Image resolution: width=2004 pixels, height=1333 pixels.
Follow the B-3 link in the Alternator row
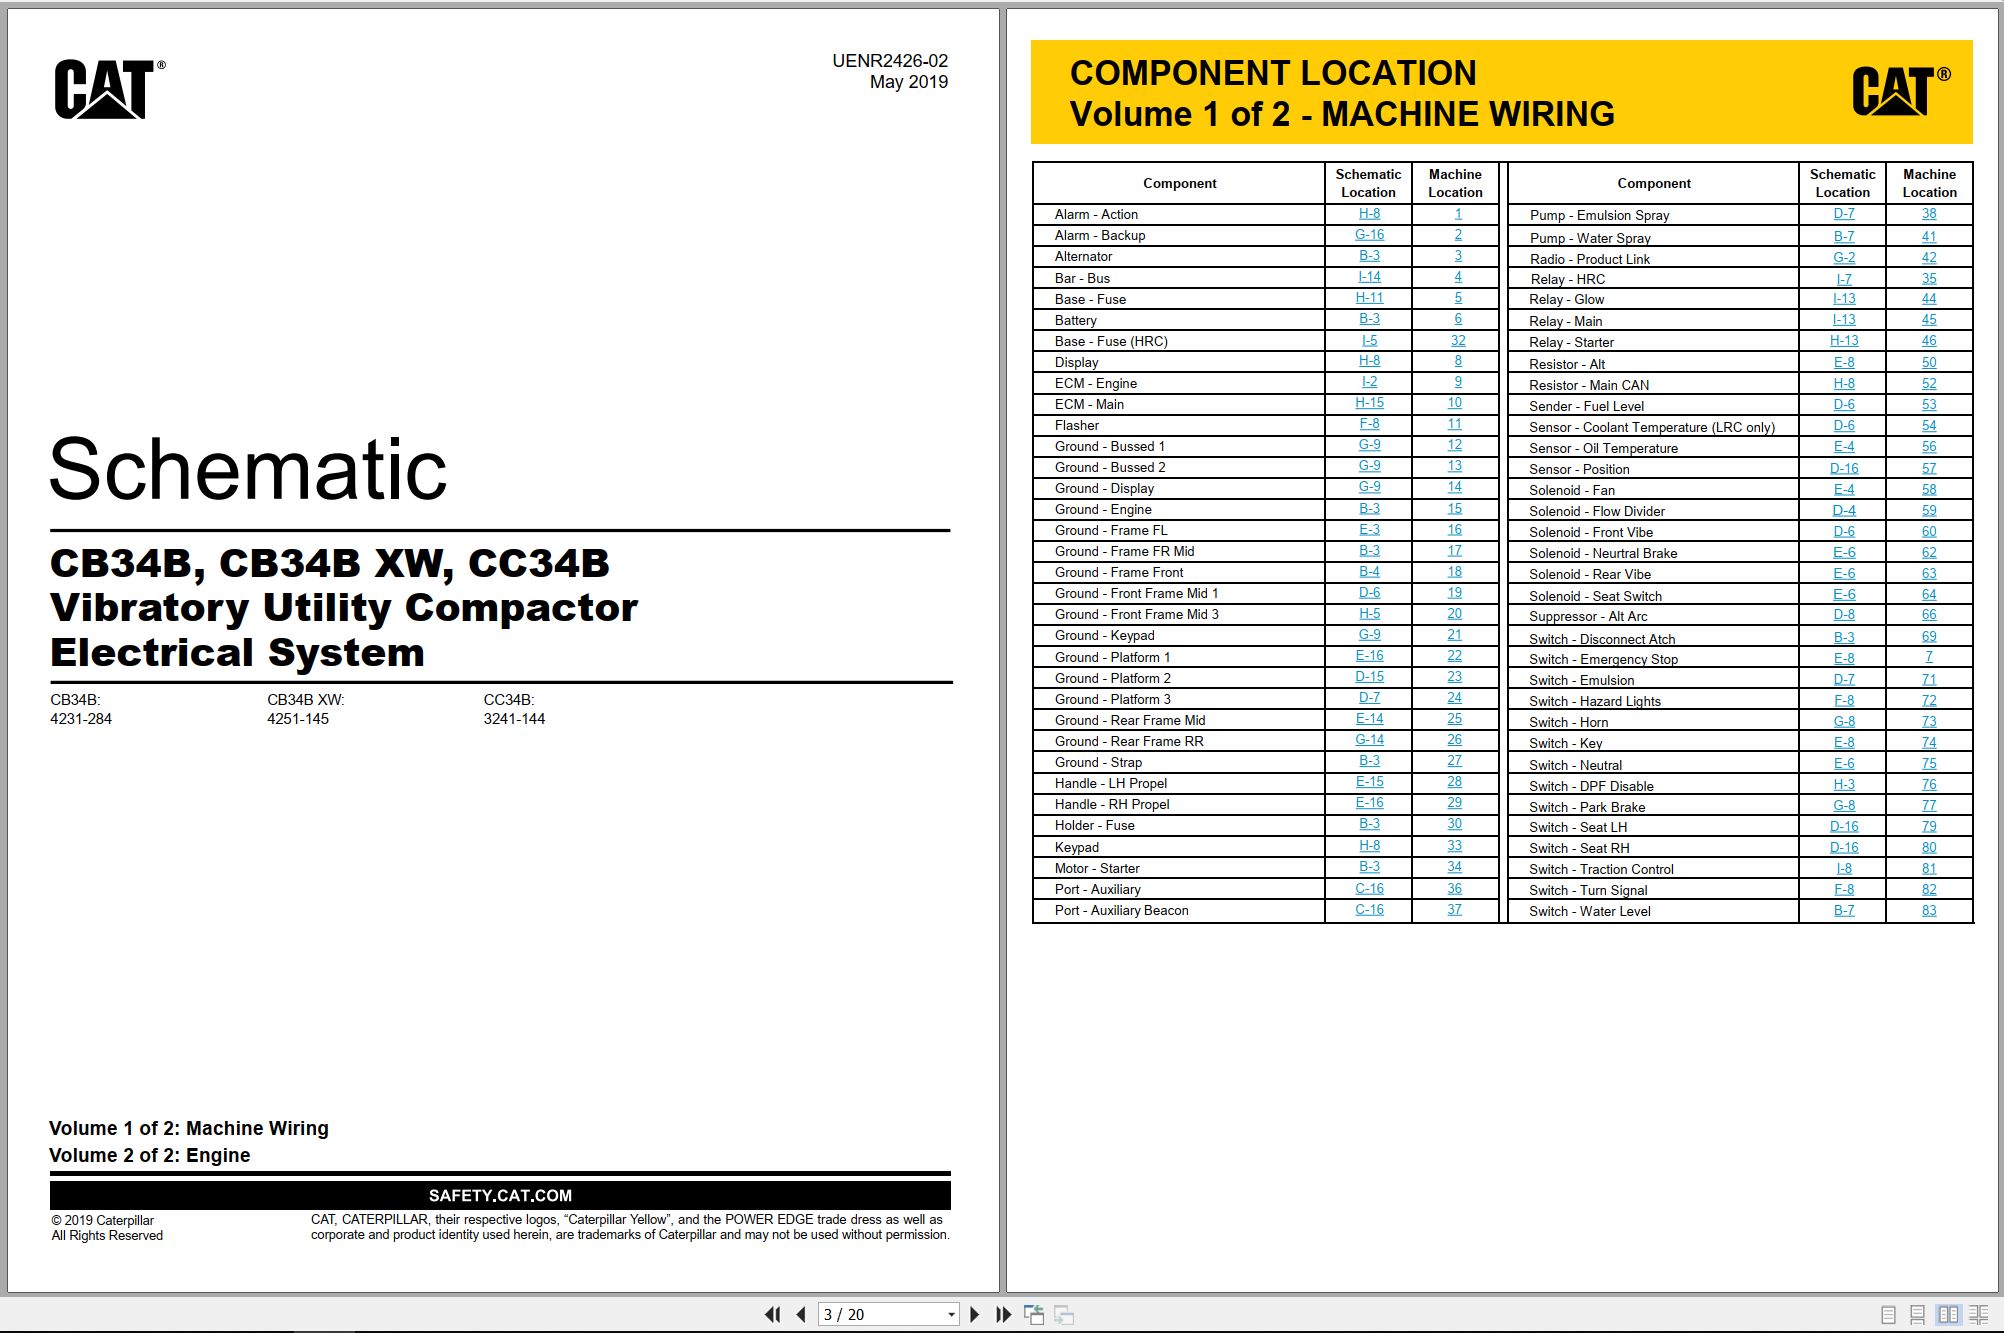pyautogui.click(x=1369, y=256)
